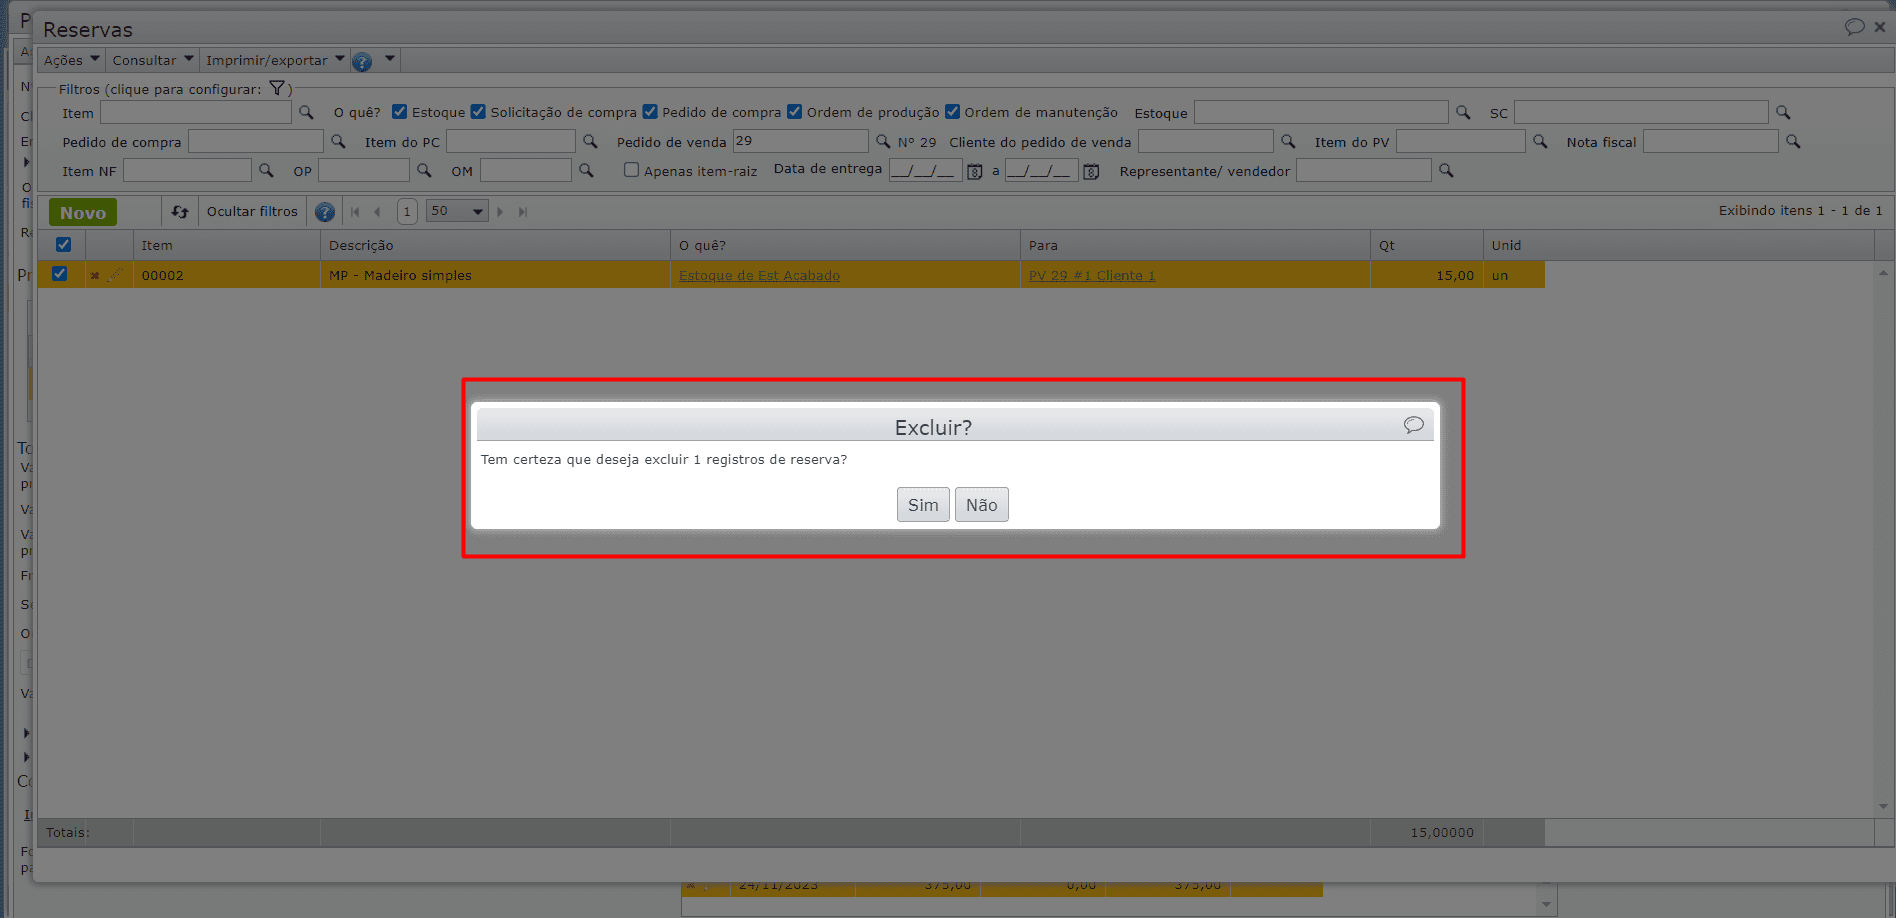The width and height of the screenshot is (1896, 918).
Task: Click the magnifier beside the Item NF field
Action: click(266, 171)
